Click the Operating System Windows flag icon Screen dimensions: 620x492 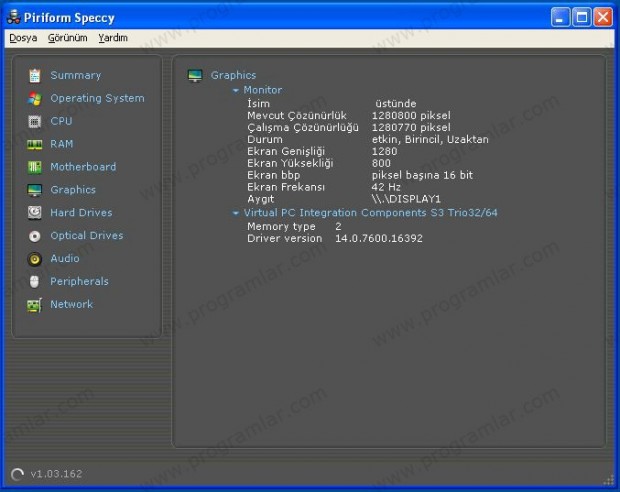(x=34, y=98)
